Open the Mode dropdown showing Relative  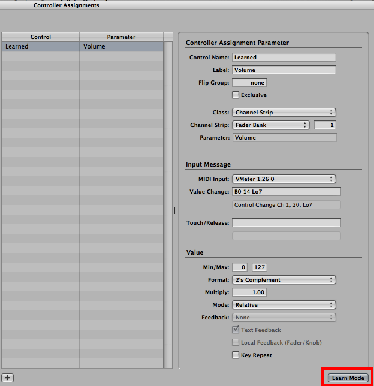pos(284,305)
